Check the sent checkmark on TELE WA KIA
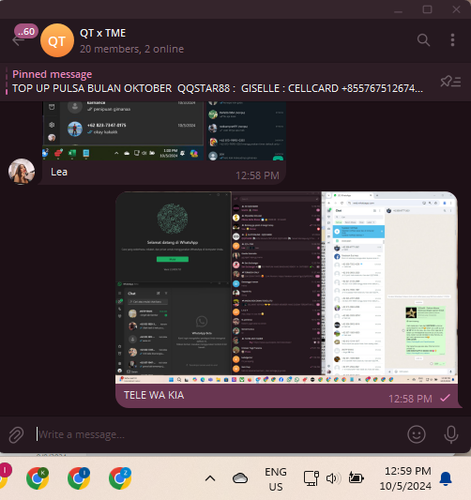 pyautogui.click(x=445, y=398)
